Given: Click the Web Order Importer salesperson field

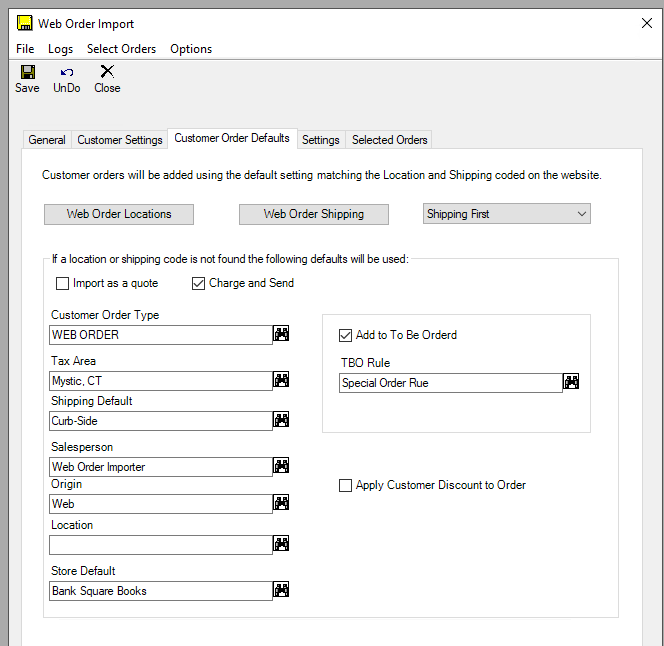Looking at the screenshot, I should point(161,467).
